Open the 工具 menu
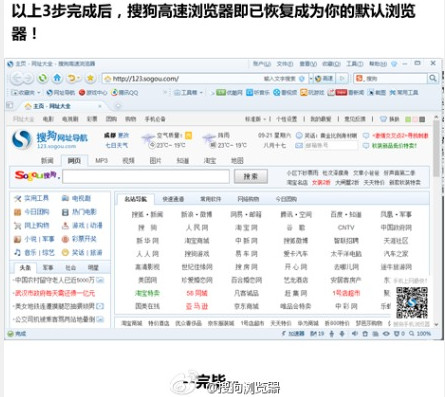Viewport: 445px width, 397px height. point(354,64)
